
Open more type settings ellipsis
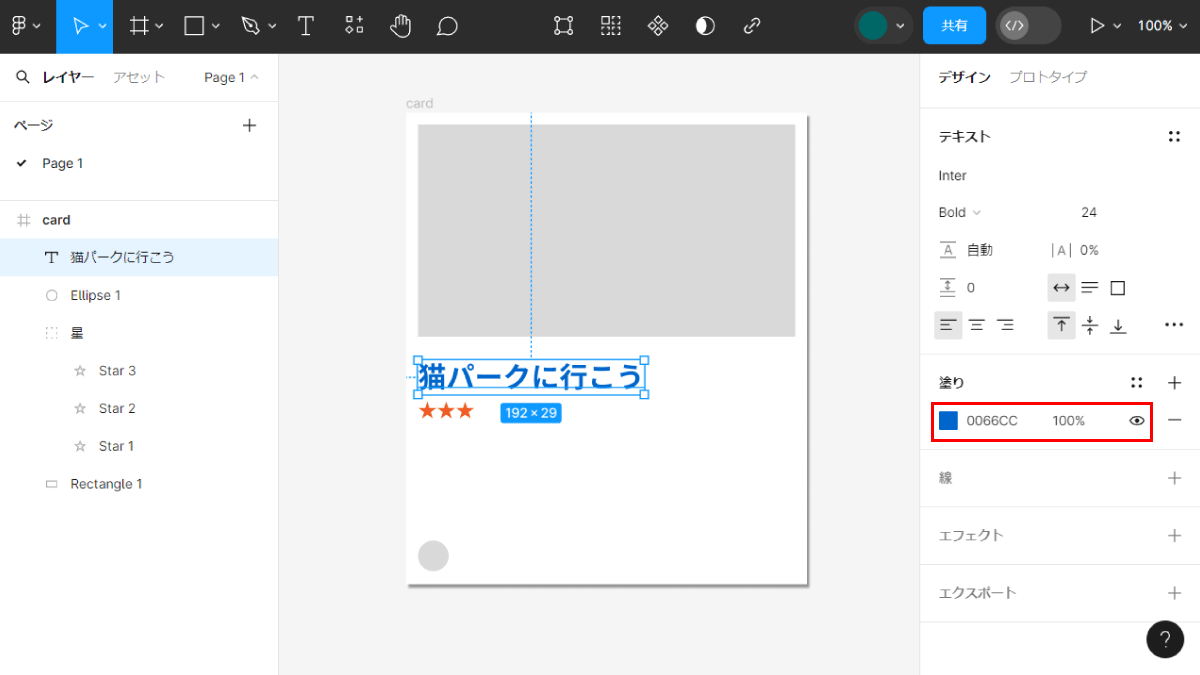click(1174, 325)
